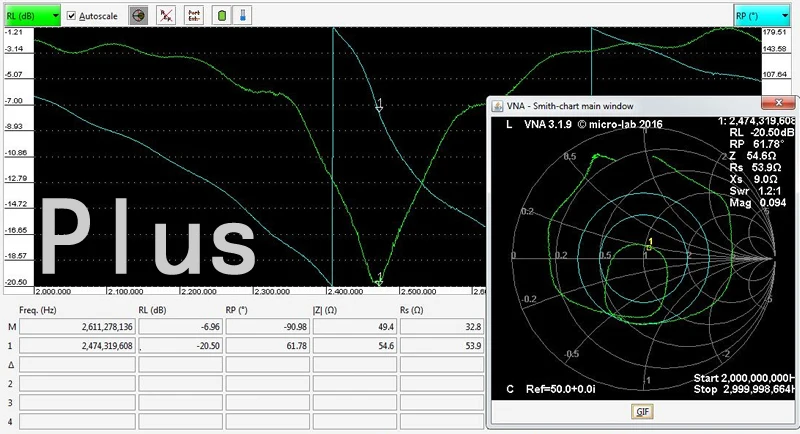The image size is (800, 434).
Task: Open the RP (°) right scale dropdown
Action: coord(762,16)
